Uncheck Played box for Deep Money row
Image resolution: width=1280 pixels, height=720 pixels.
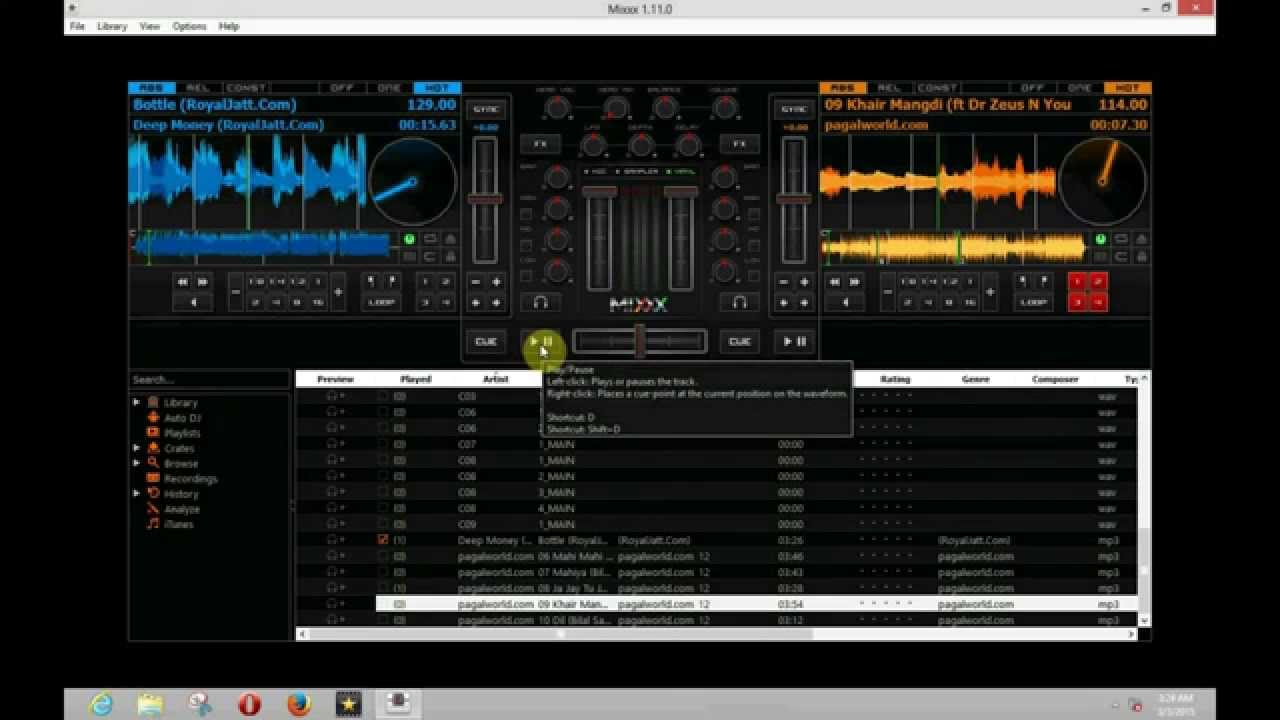[383, 540]
